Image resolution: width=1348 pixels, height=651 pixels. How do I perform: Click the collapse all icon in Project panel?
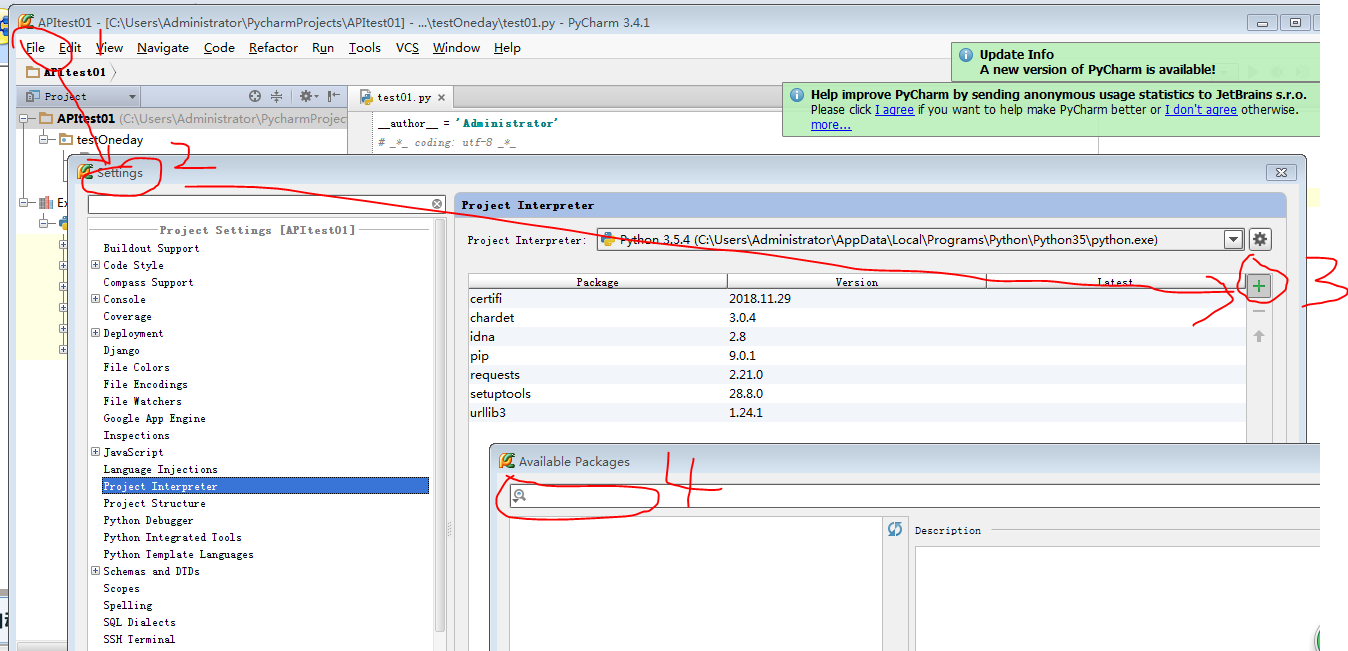(x=277, y=96)
